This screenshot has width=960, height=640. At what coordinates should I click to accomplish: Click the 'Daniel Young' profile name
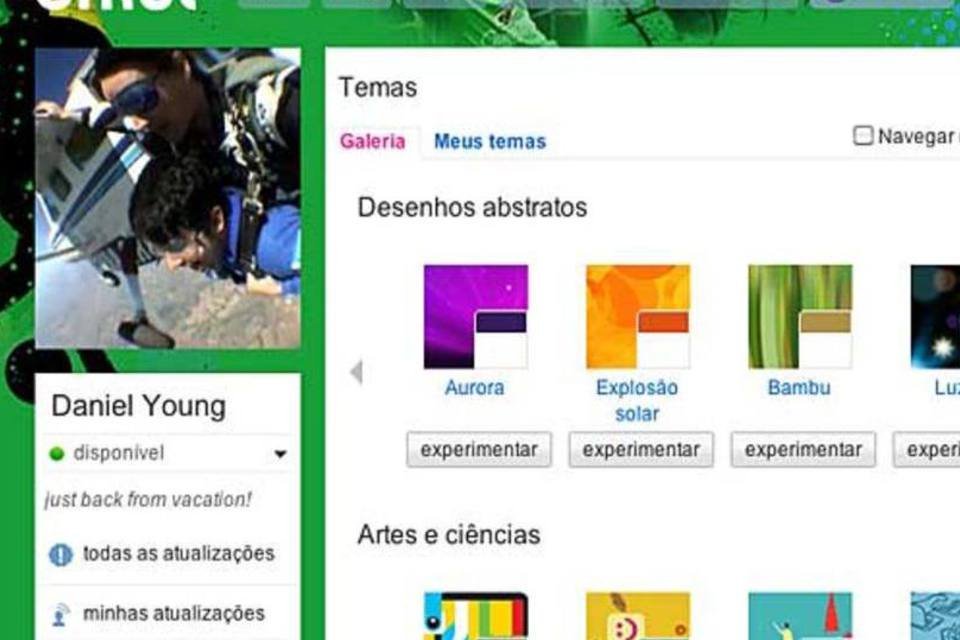click(x=139, y=406)
